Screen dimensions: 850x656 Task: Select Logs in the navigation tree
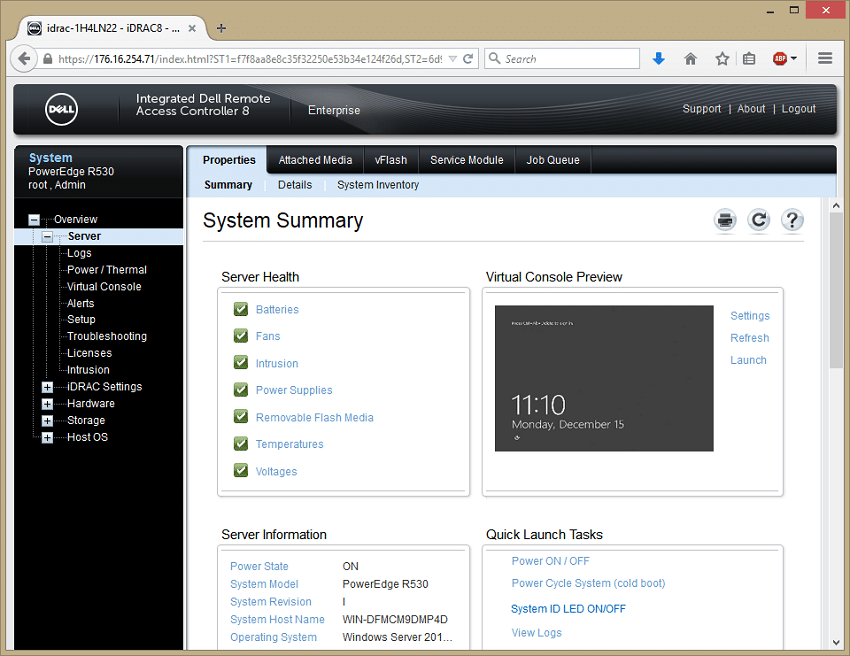coord(79,253)
